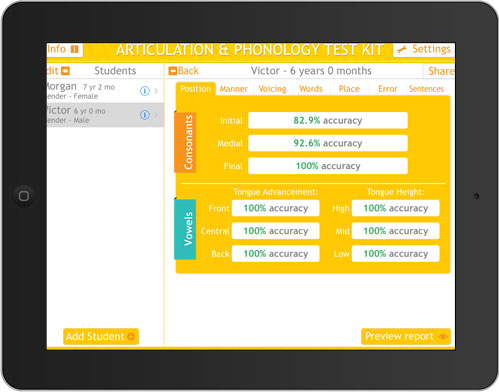Tap the Edit students icon
The height and width of the screenshot is (392, 499).
66,71
